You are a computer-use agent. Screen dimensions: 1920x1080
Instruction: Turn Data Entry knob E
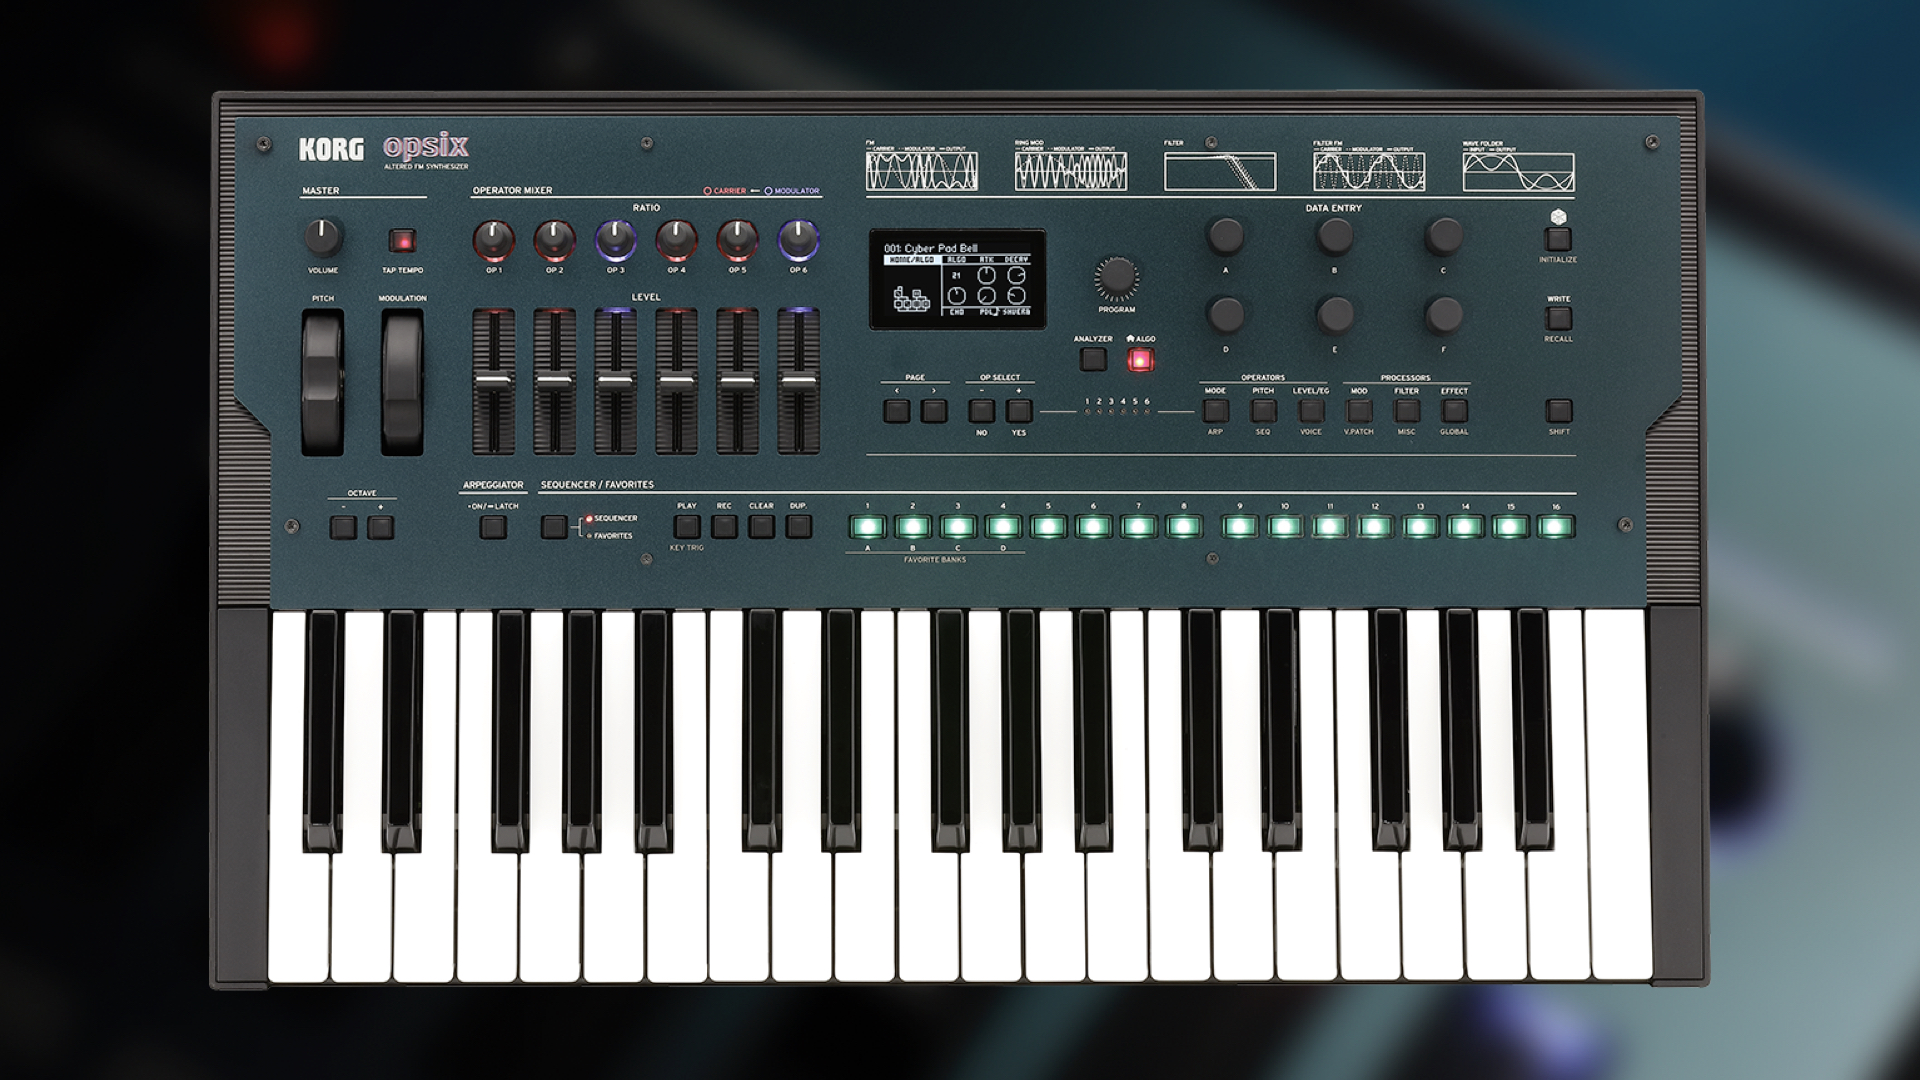pos(1334,315)
